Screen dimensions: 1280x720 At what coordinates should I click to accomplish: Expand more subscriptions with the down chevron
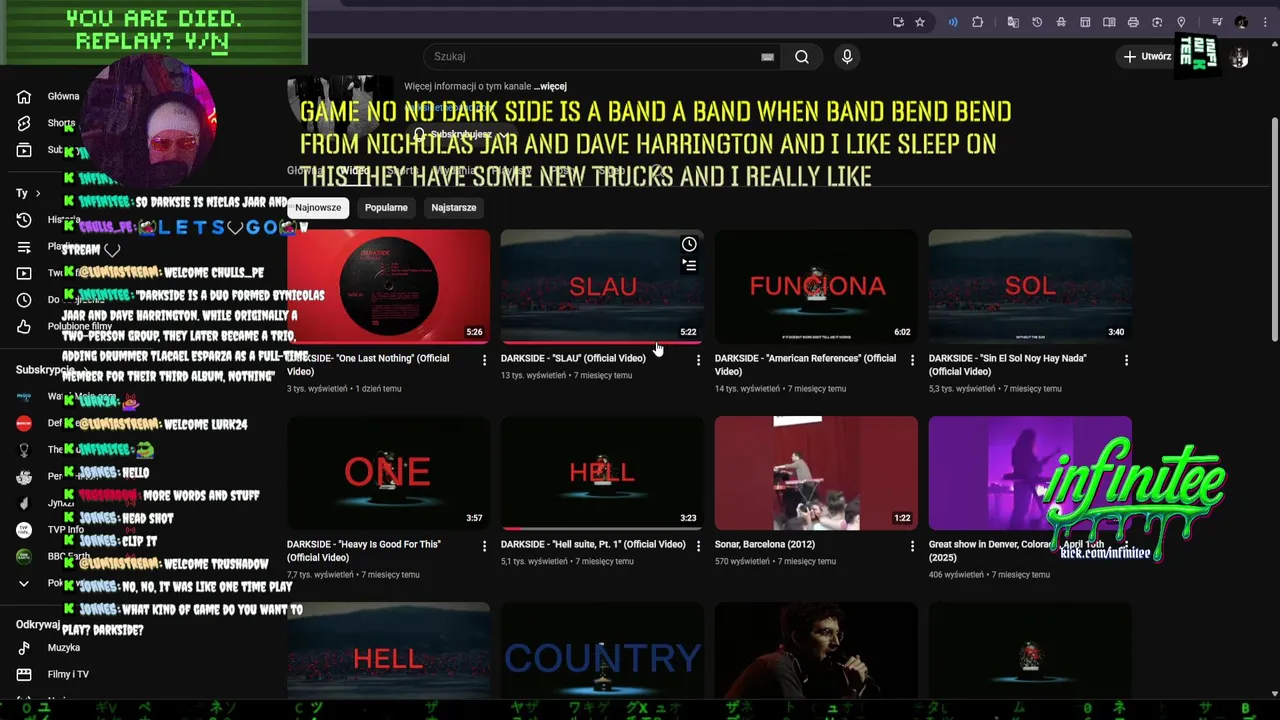pyautogui.click(x=24, y=583)
